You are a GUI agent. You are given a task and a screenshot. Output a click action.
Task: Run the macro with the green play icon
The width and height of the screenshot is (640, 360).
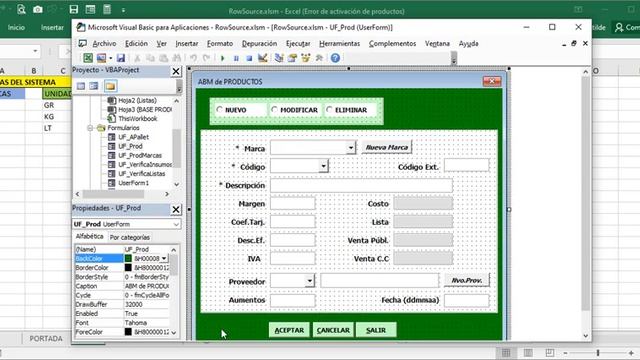click(x=222, y=58)
